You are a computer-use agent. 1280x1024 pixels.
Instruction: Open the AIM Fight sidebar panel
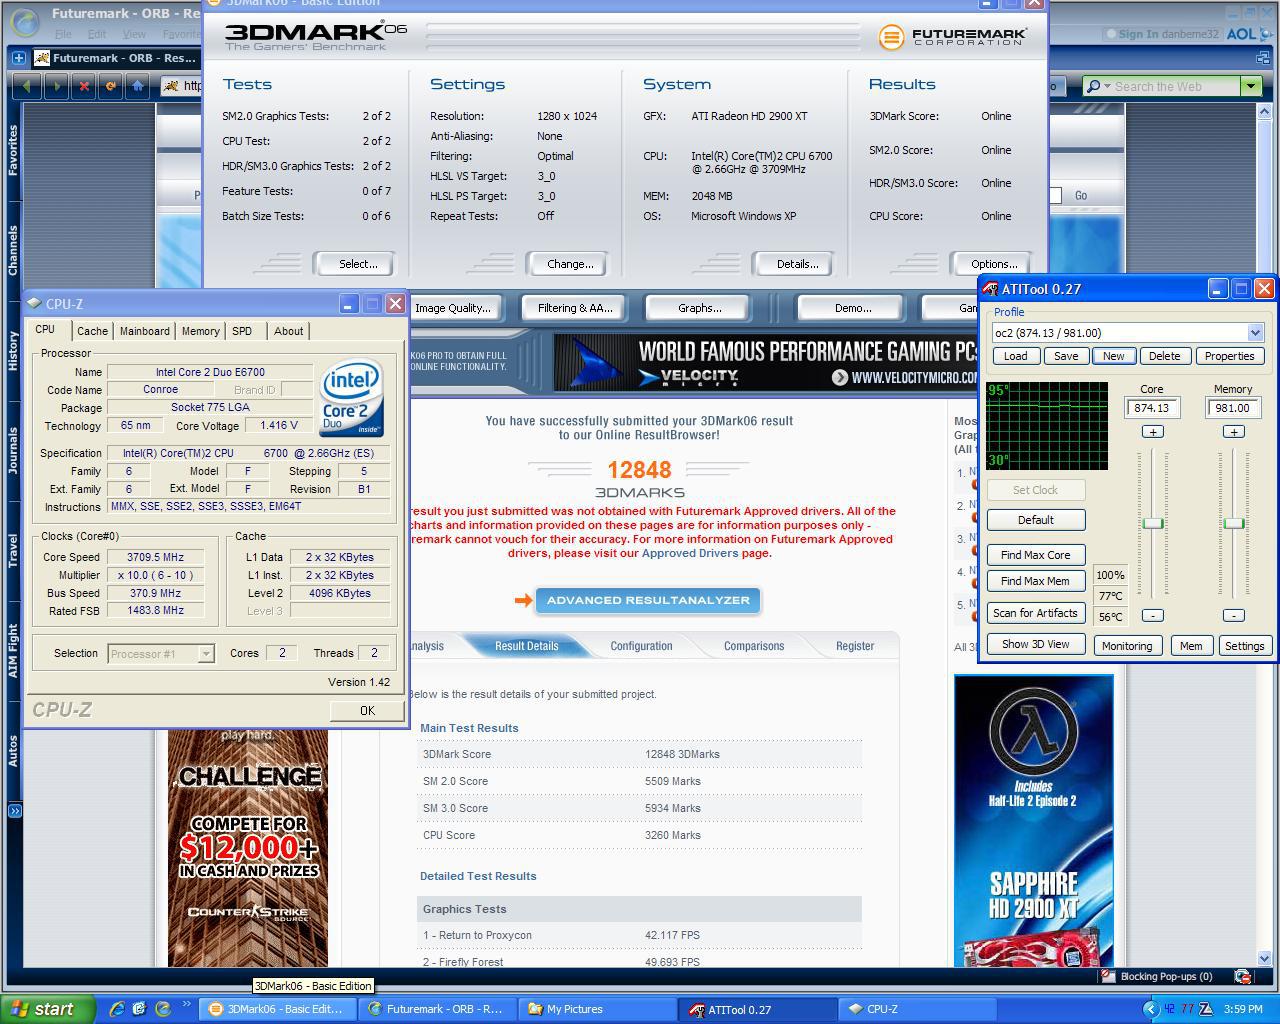pyautogui.click(x=13, y=651)
